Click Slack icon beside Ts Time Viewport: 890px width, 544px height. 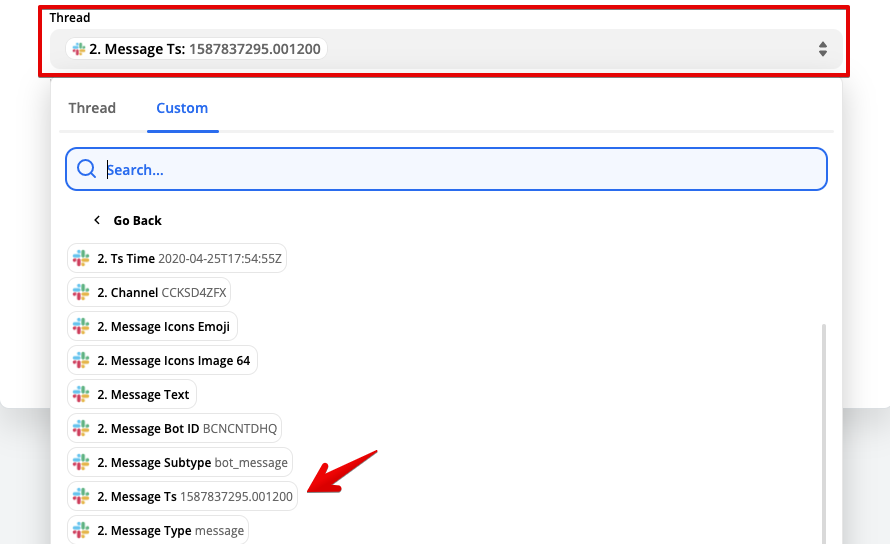(81, 258)
